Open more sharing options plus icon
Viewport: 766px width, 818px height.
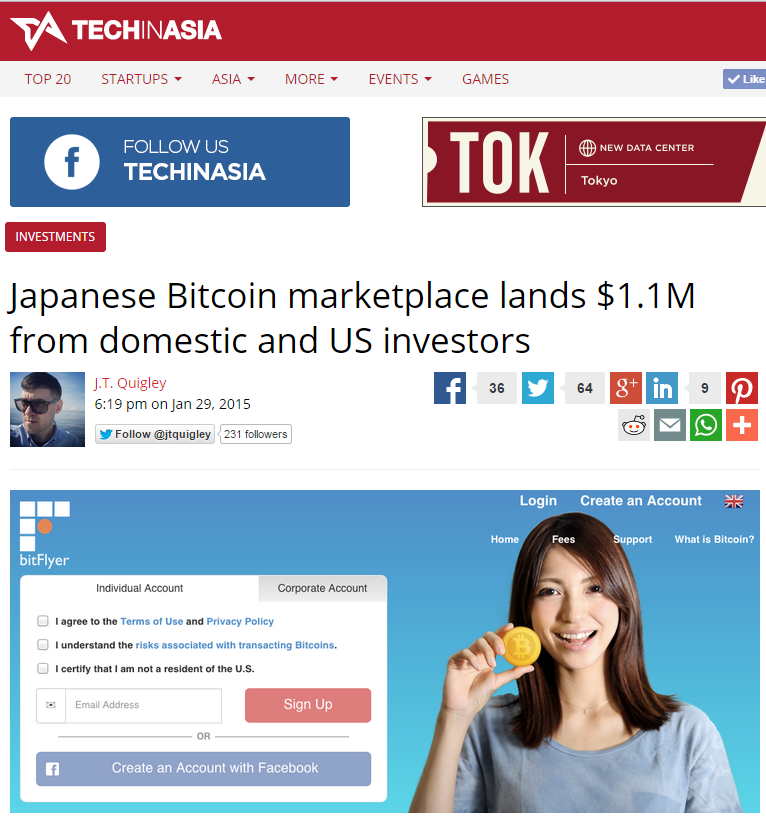point(741,425)
